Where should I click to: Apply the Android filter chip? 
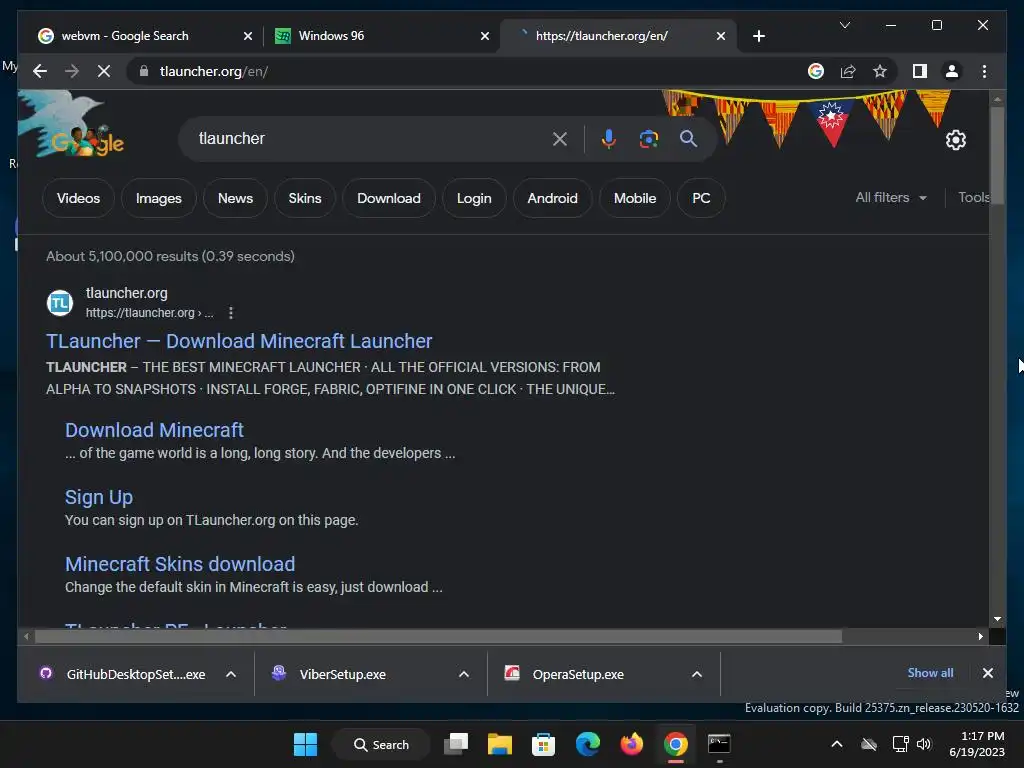552,198
